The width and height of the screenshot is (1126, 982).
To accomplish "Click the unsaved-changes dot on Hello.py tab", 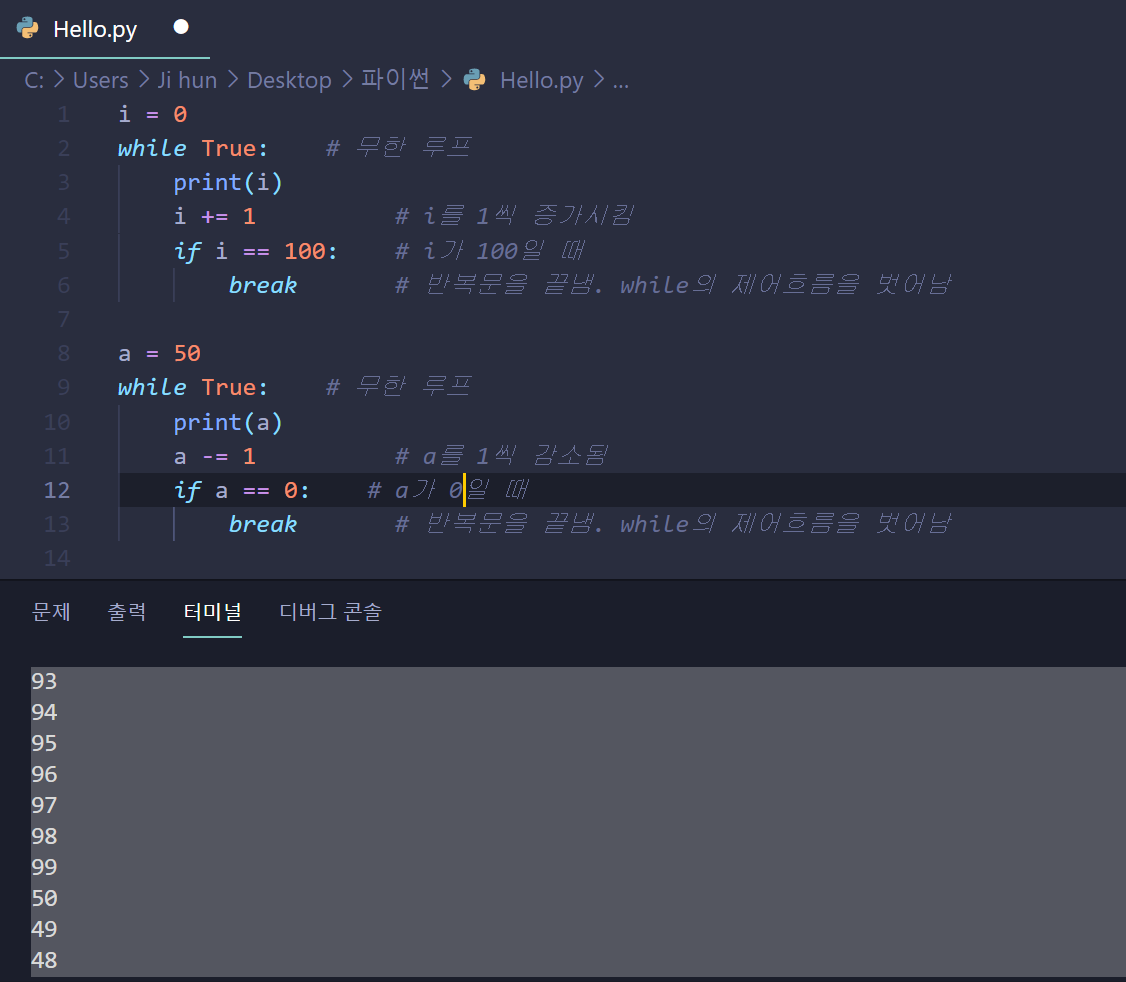I will (181, 27).
